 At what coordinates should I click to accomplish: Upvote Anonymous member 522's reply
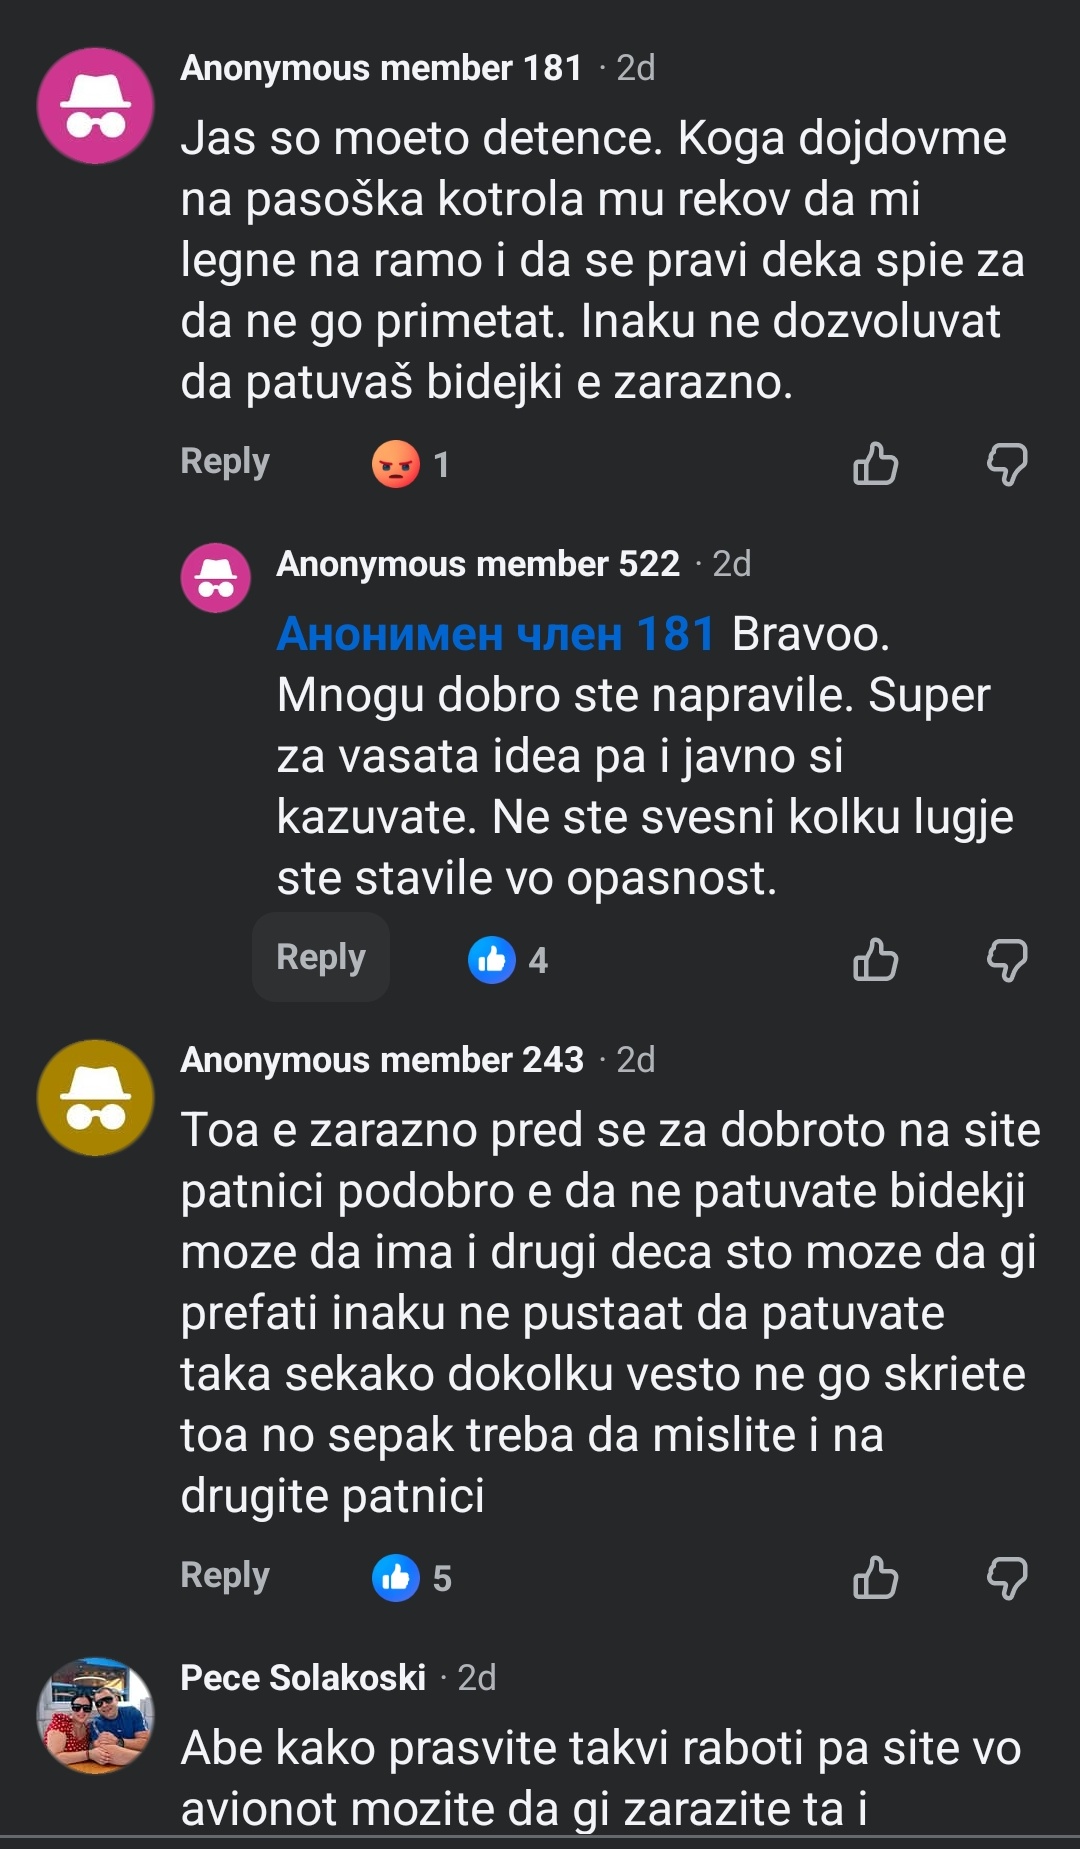875,960
